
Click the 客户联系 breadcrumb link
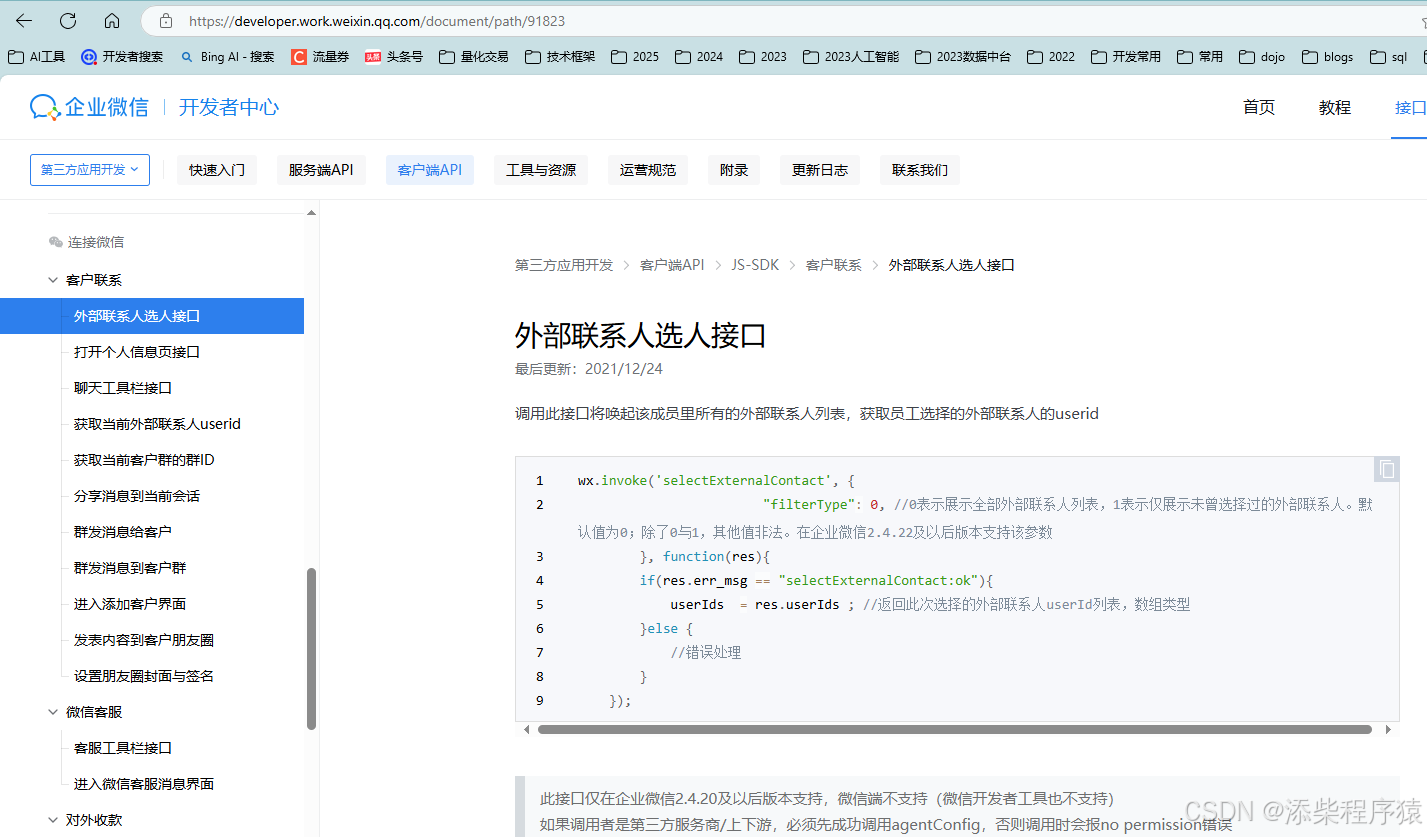[x=834, y=265]
